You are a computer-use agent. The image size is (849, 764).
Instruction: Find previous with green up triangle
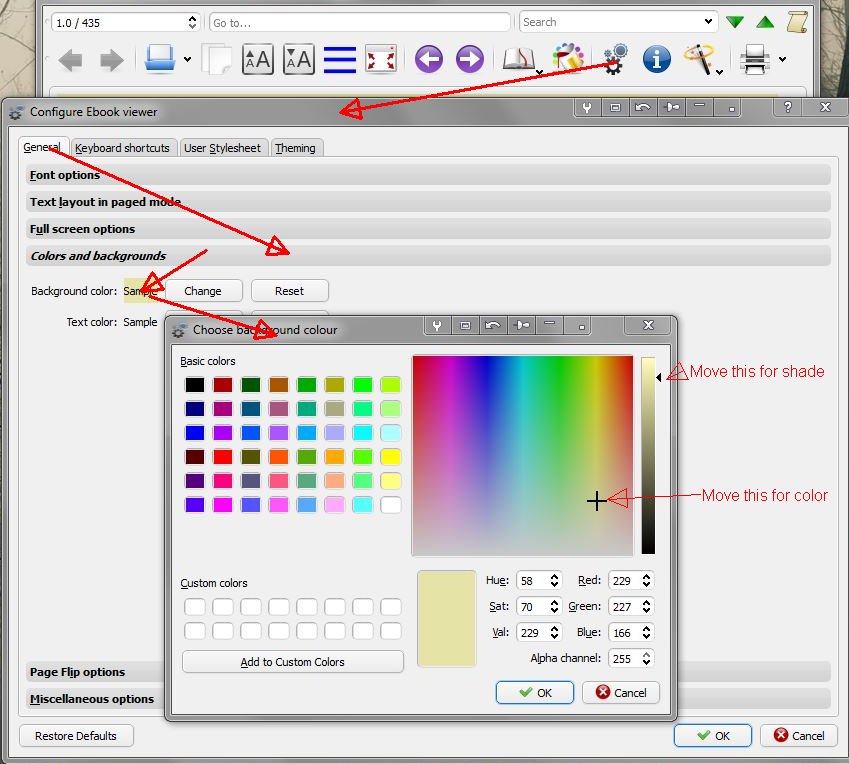tap(765, 22)
